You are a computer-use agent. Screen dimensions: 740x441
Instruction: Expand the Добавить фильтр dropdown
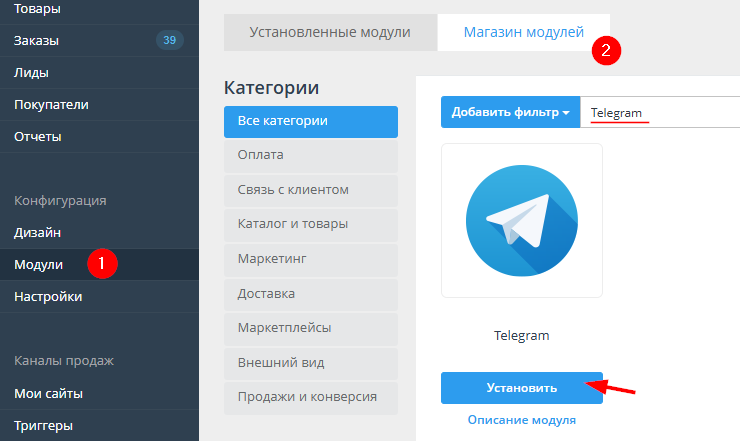tap(510, 112)
